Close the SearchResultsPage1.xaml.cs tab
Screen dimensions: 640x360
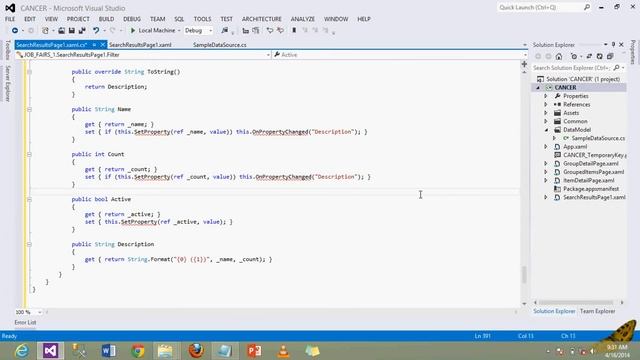point(102,45)
